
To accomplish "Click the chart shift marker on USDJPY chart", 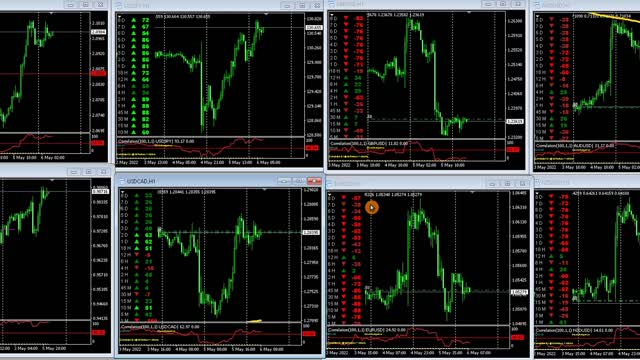I will pyautogui.click(x=266, y=14).
